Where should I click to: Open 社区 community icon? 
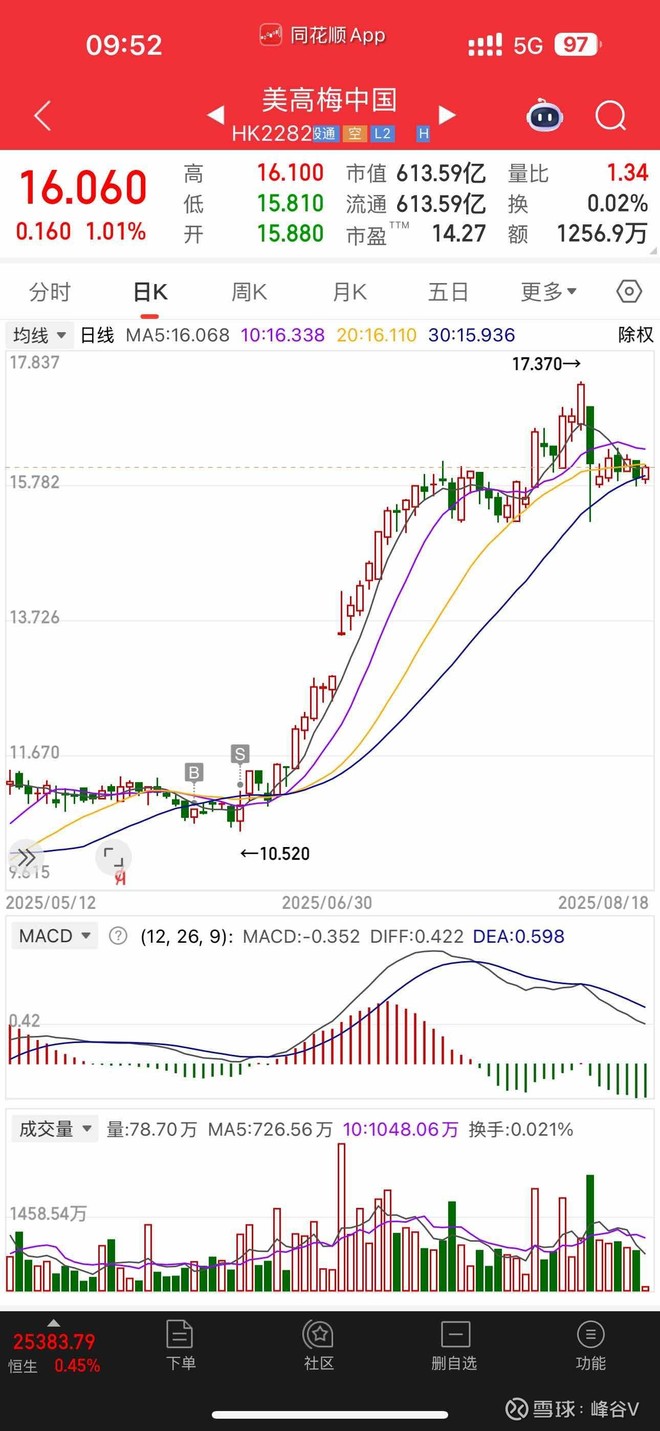pyautogui.click(x=318, y=1345)
